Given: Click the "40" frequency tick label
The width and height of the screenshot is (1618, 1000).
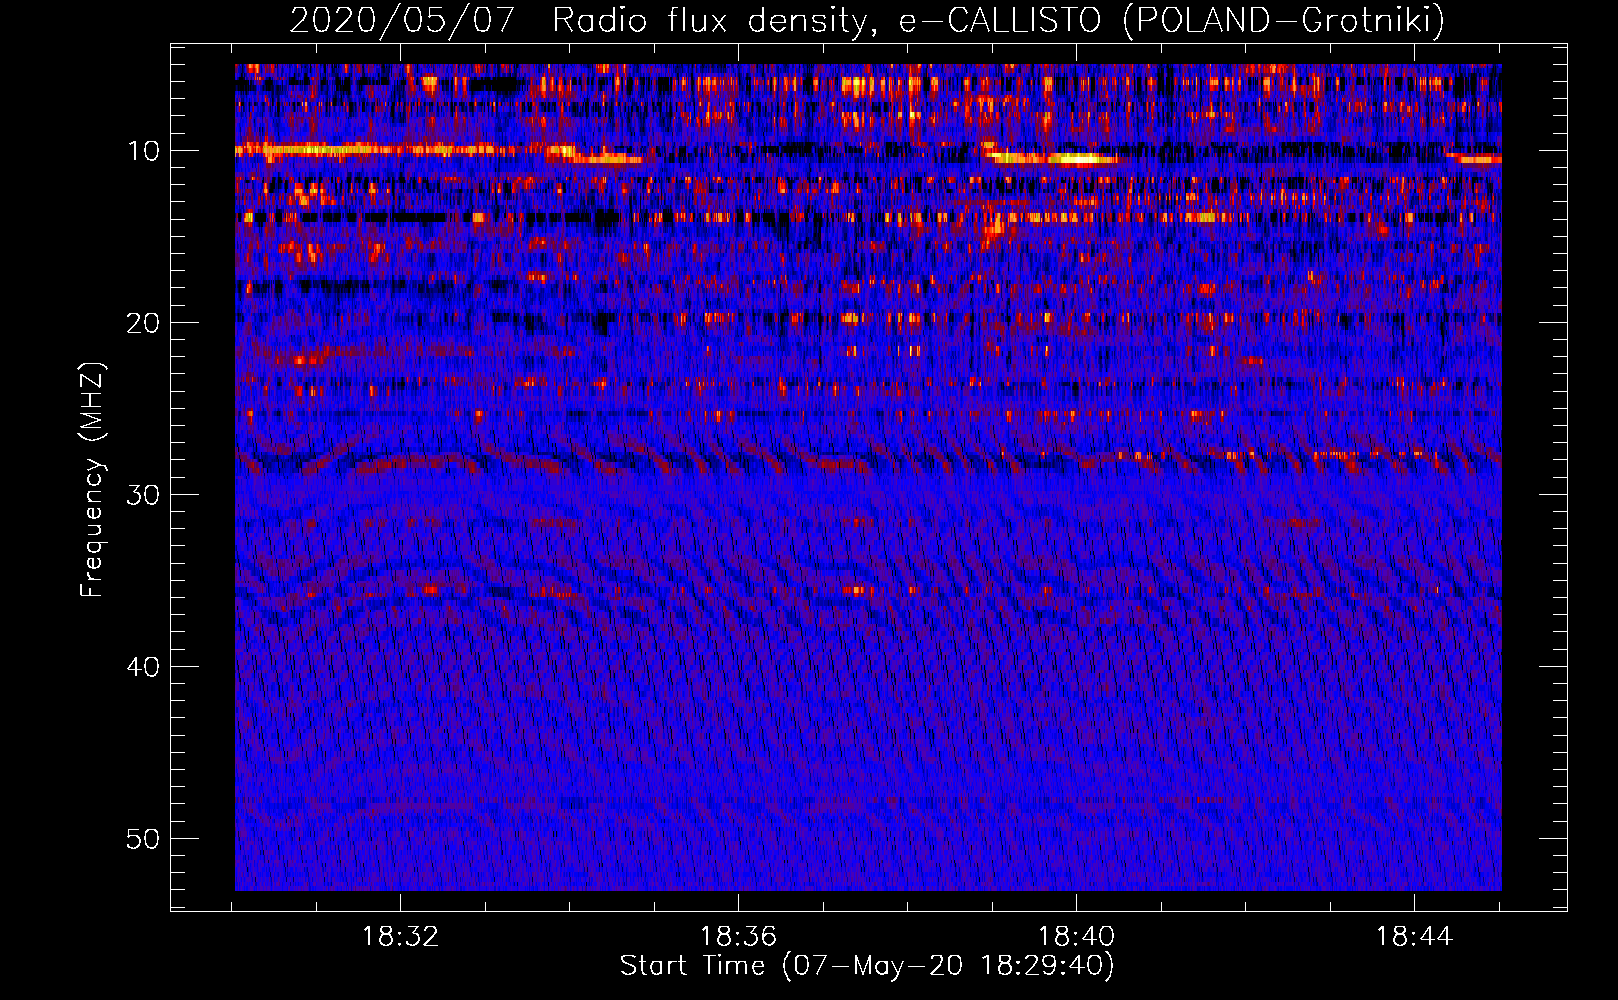Looking at the screenshot, I should point(144,667).
